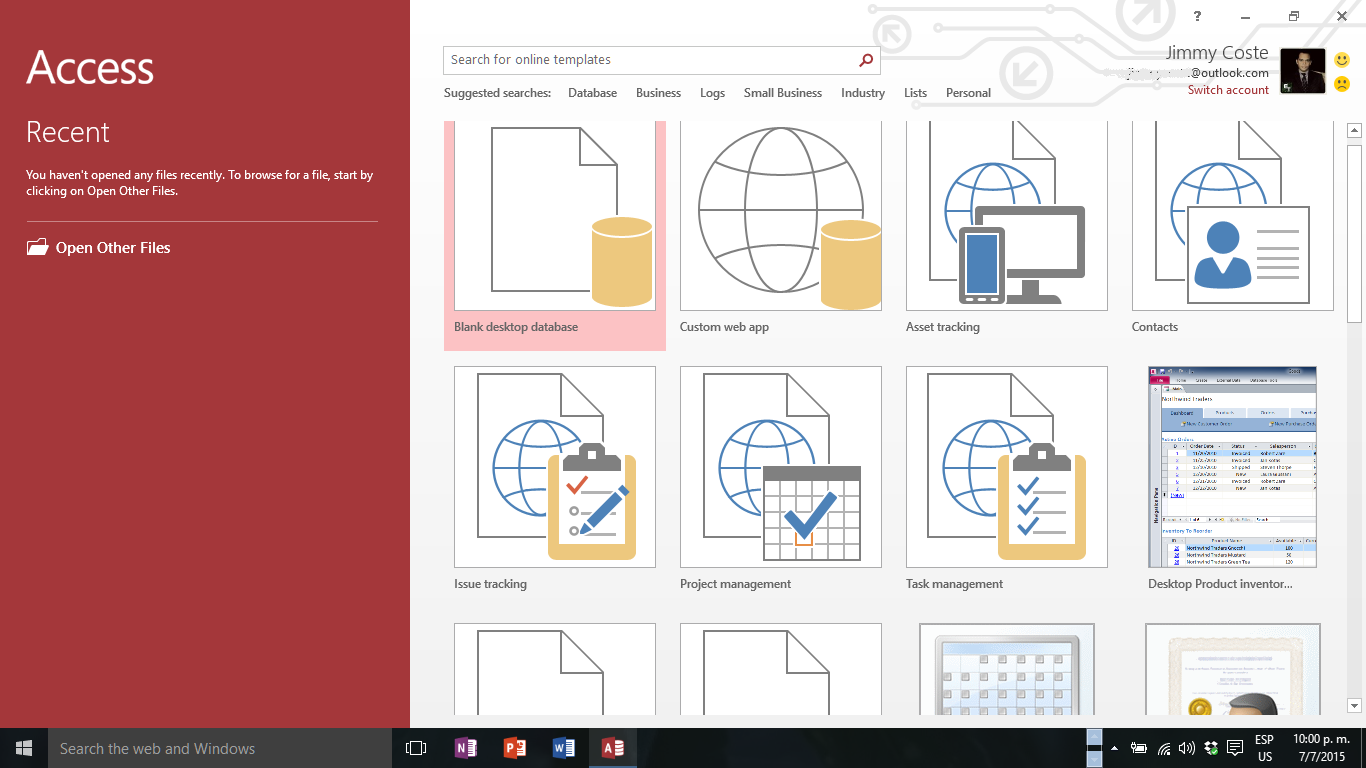Click the search magnifier icon
This screenshot has width=1366, height=768.
tap(866, 60)
